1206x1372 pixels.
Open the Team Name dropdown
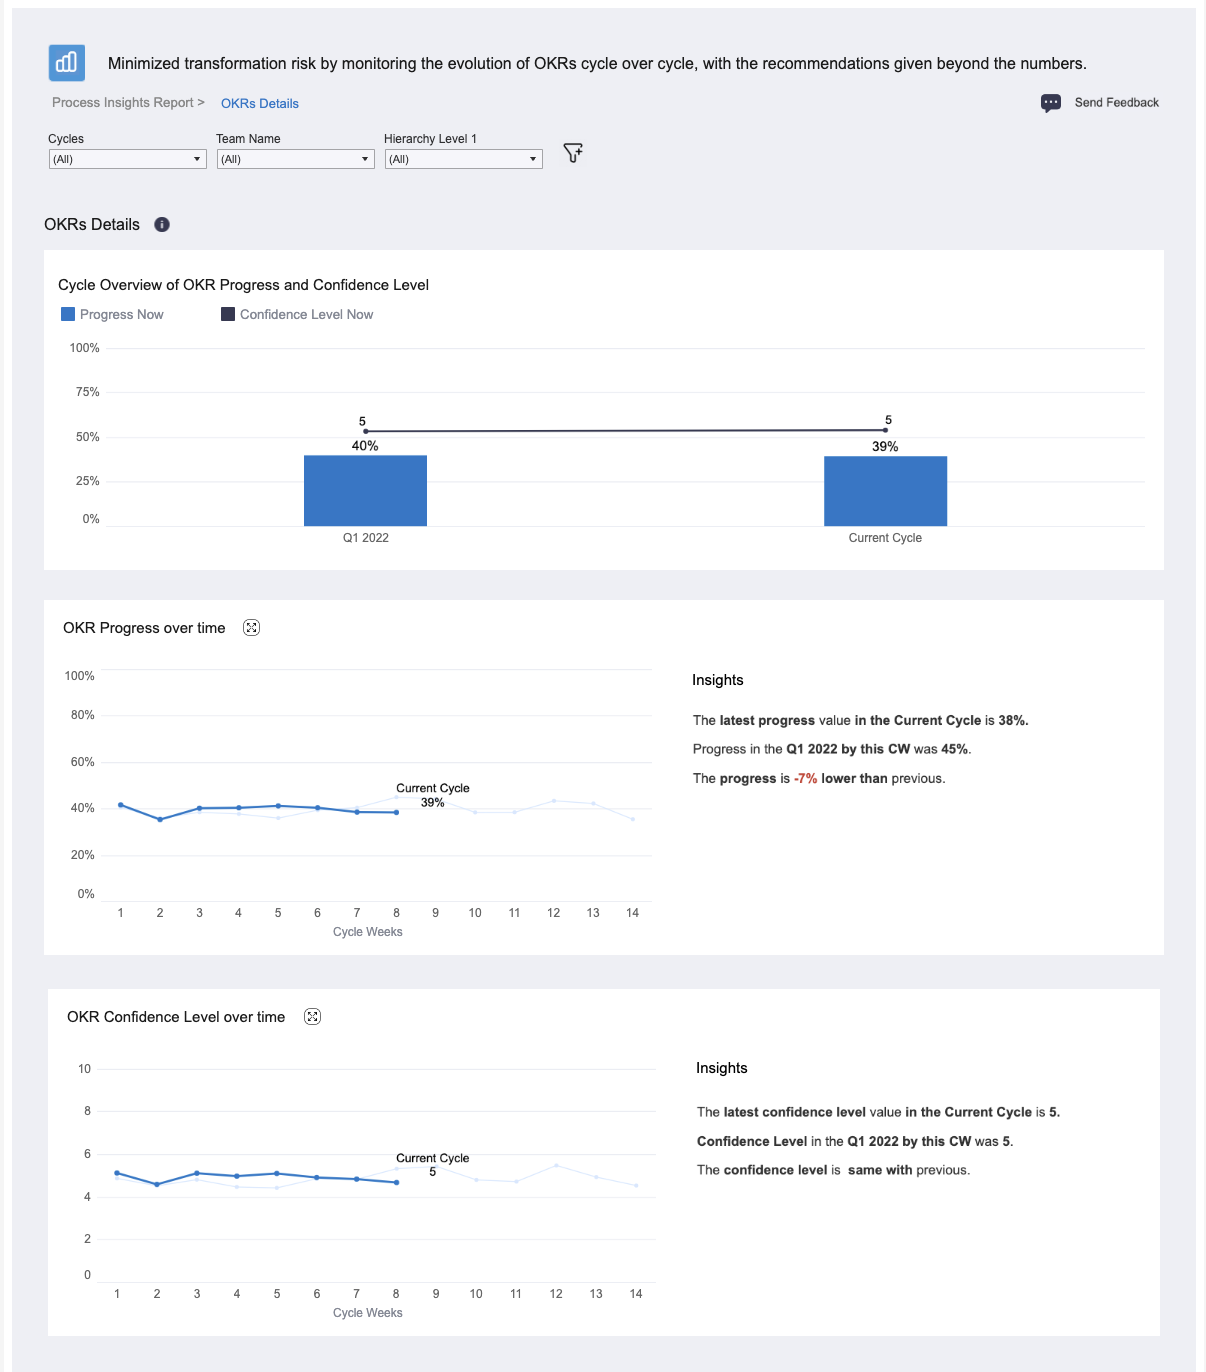point(295,159)
